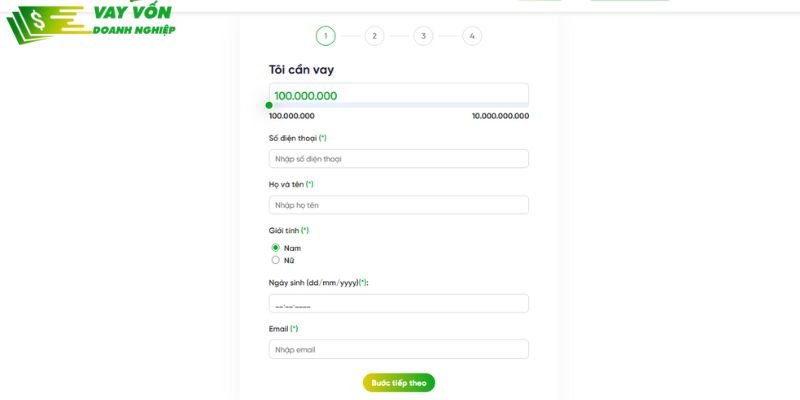Click the maximum value label 10.000.000.000
This screenshot has height=400, width=800.
500,116
